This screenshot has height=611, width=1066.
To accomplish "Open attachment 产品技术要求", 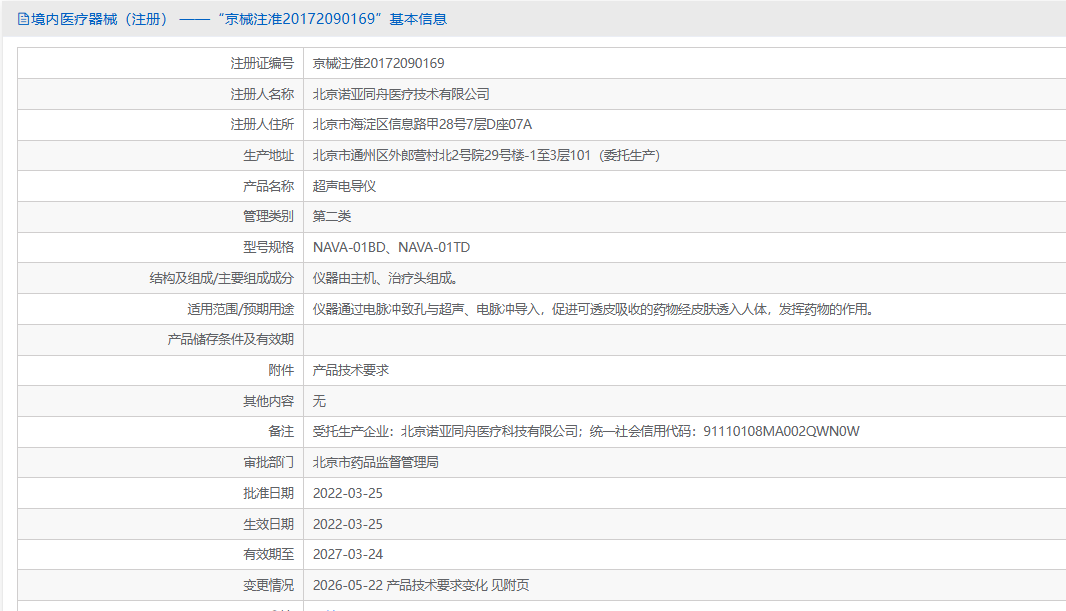I will (351, 370).
